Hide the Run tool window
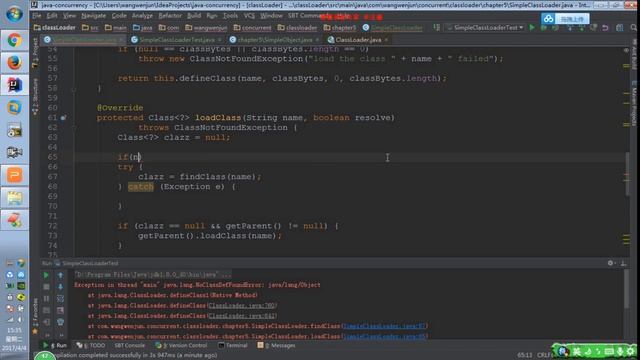Screen dimensions: 640x360 click(623, 263)
